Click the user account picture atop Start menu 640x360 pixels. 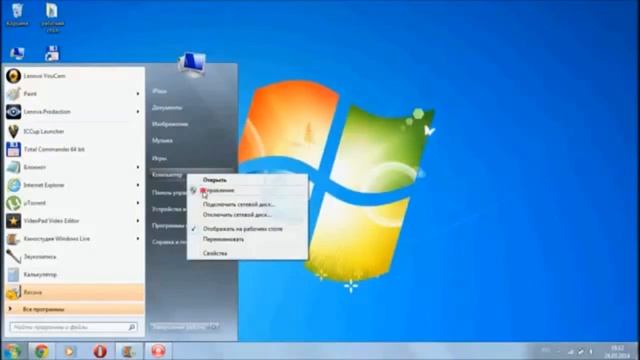point(192,64)
